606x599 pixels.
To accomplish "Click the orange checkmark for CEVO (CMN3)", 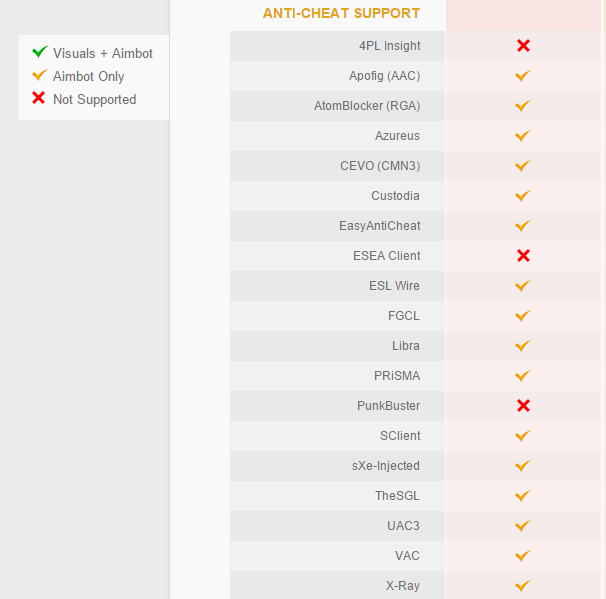I will click(522, 166).
